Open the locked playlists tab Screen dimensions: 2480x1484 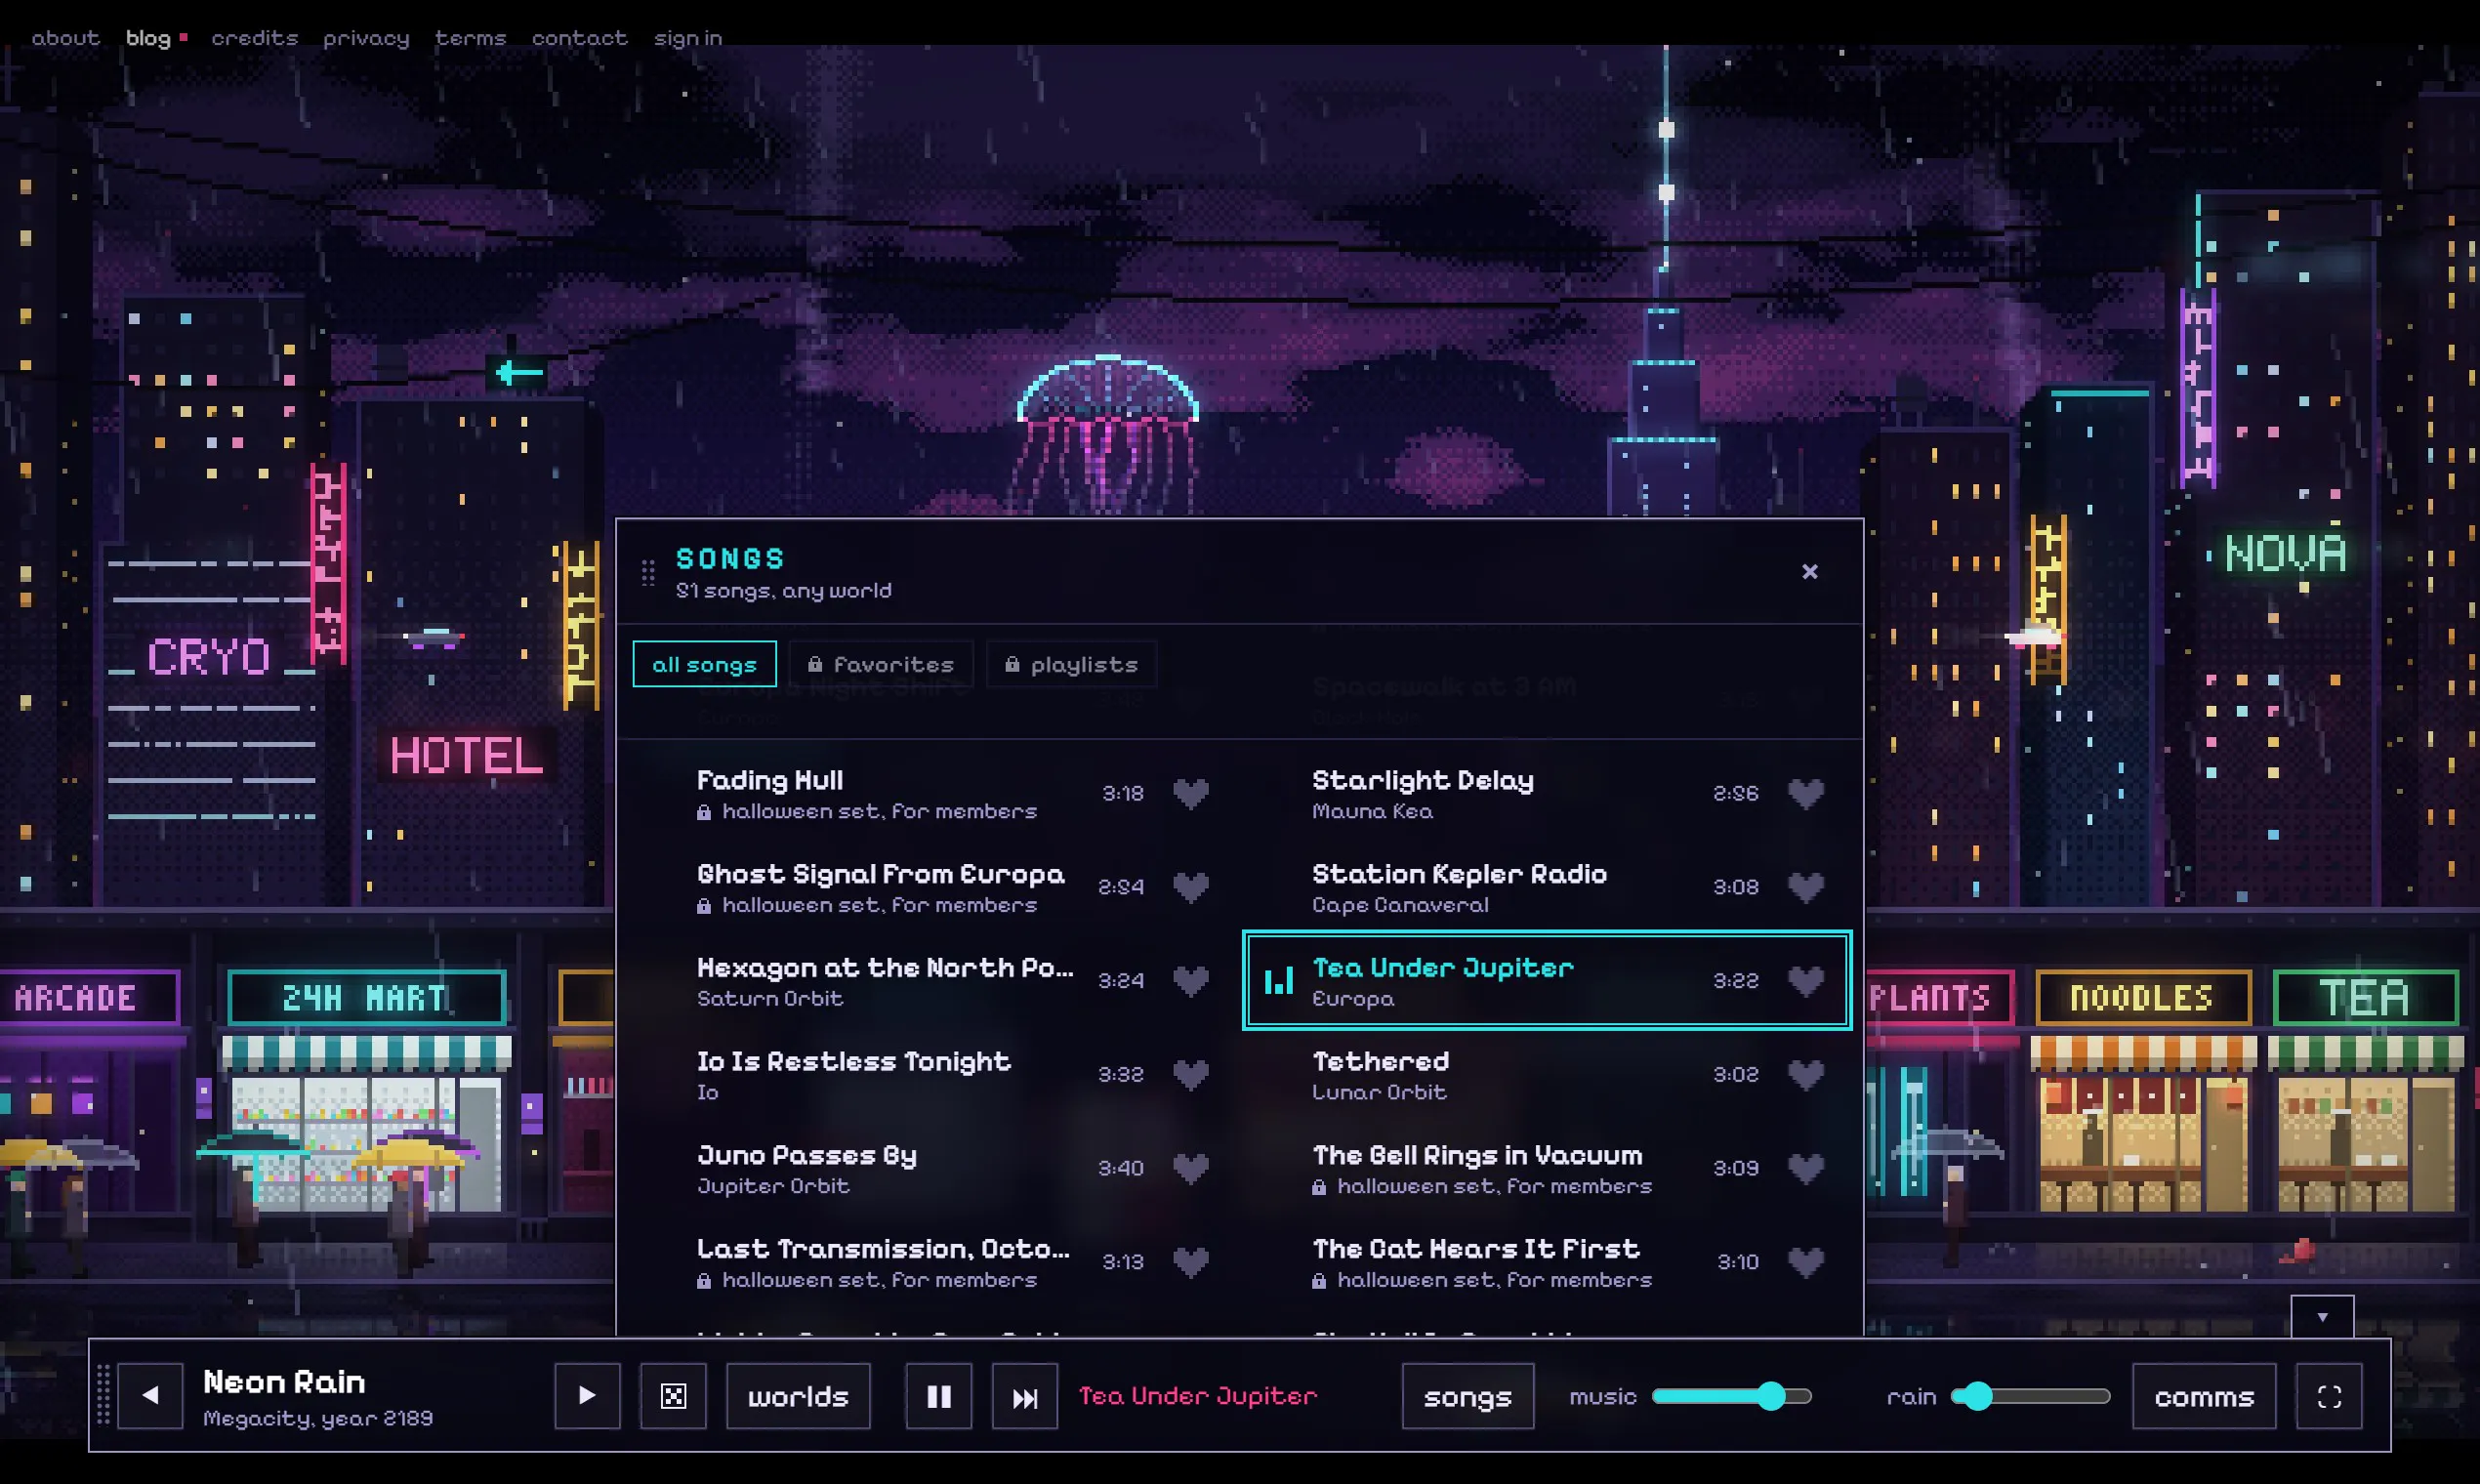coord(1072,664)
